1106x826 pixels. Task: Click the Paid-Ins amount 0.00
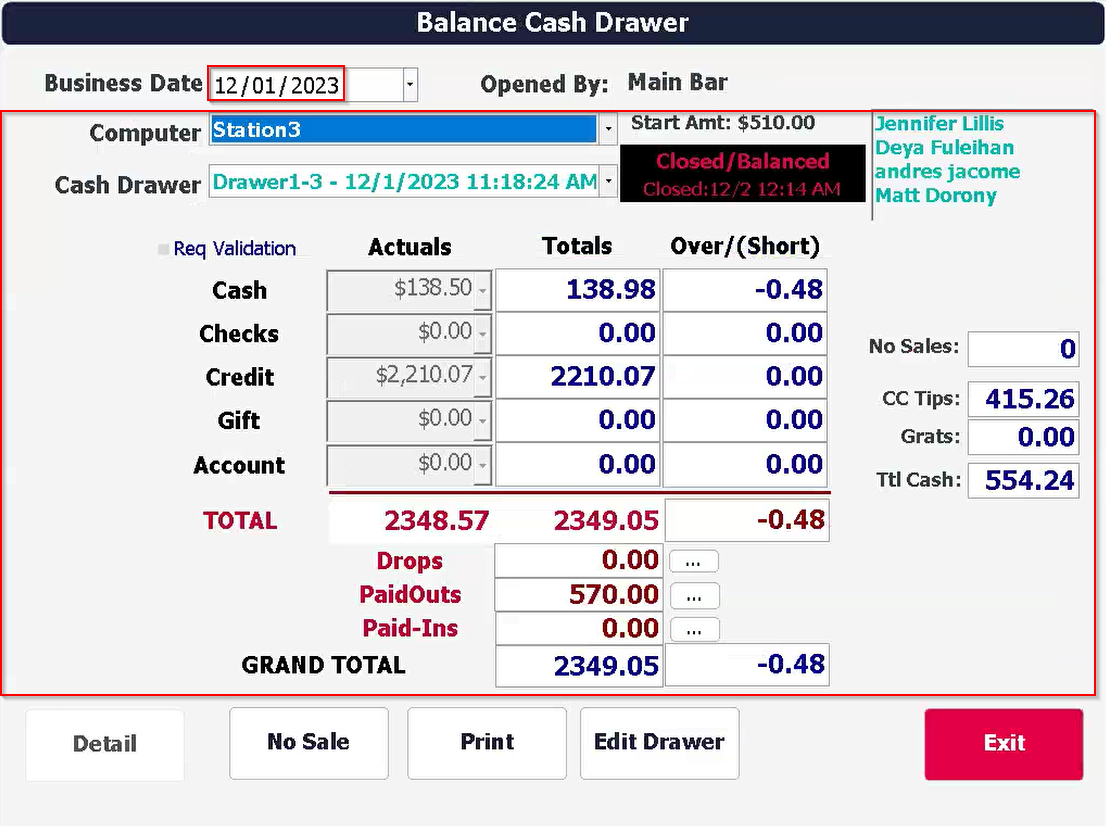click(578, 628)
